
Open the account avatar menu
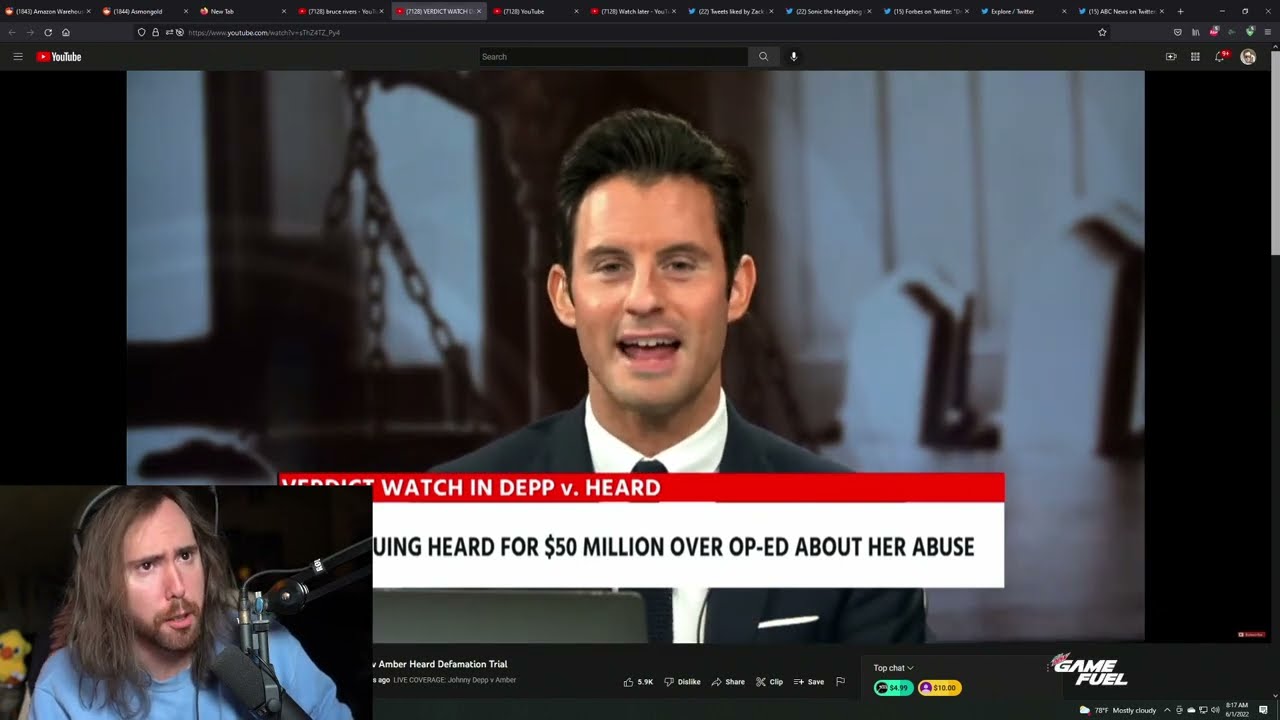[1248, 57]
